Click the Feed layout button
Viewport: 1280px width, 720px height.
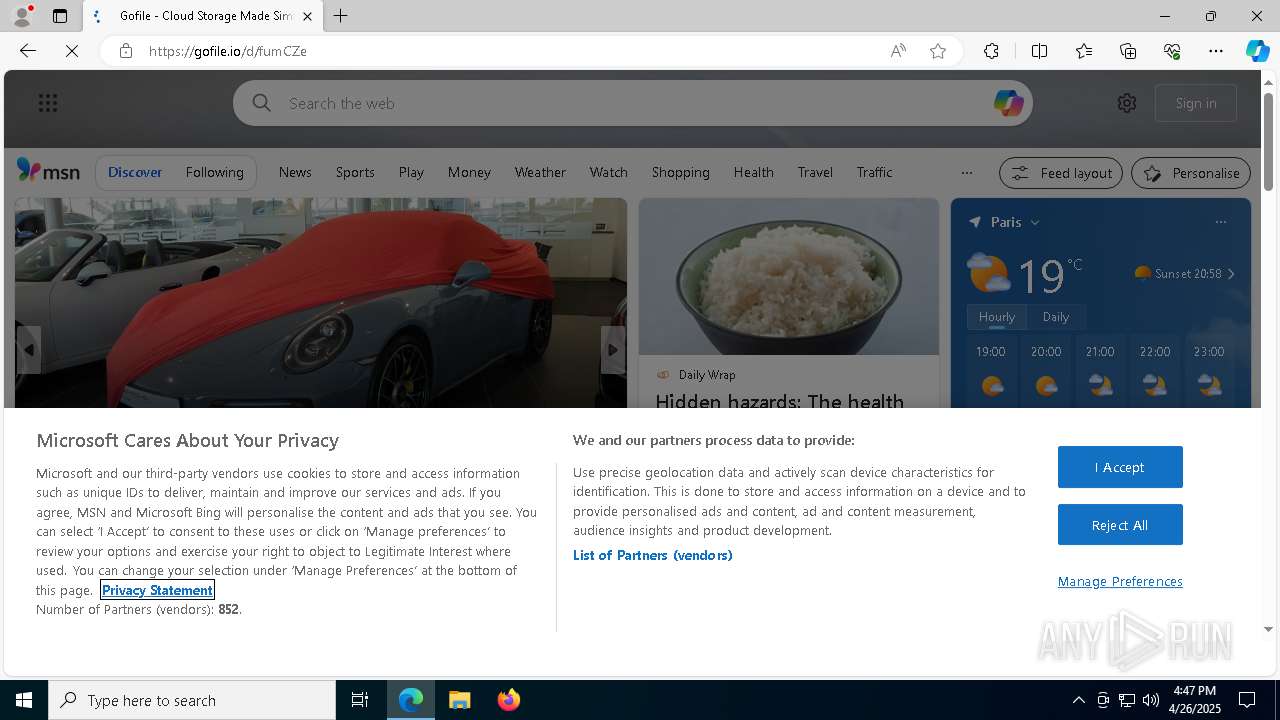[1061, 173]
